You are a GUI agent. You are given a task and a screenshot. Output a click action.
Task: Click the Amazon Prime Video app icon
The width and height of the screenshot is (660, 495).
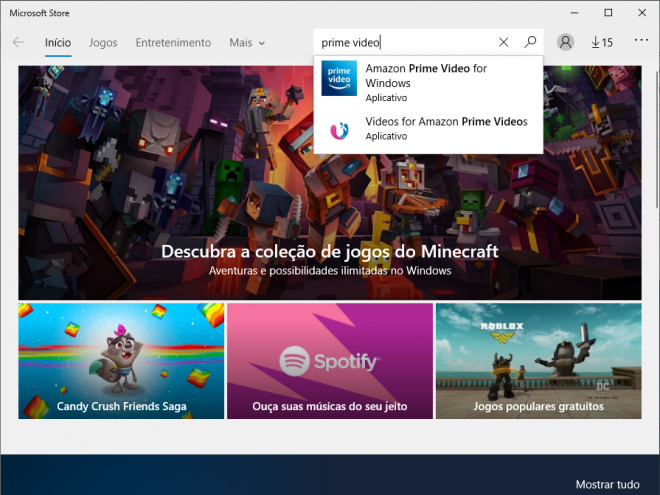click(339, 78)
